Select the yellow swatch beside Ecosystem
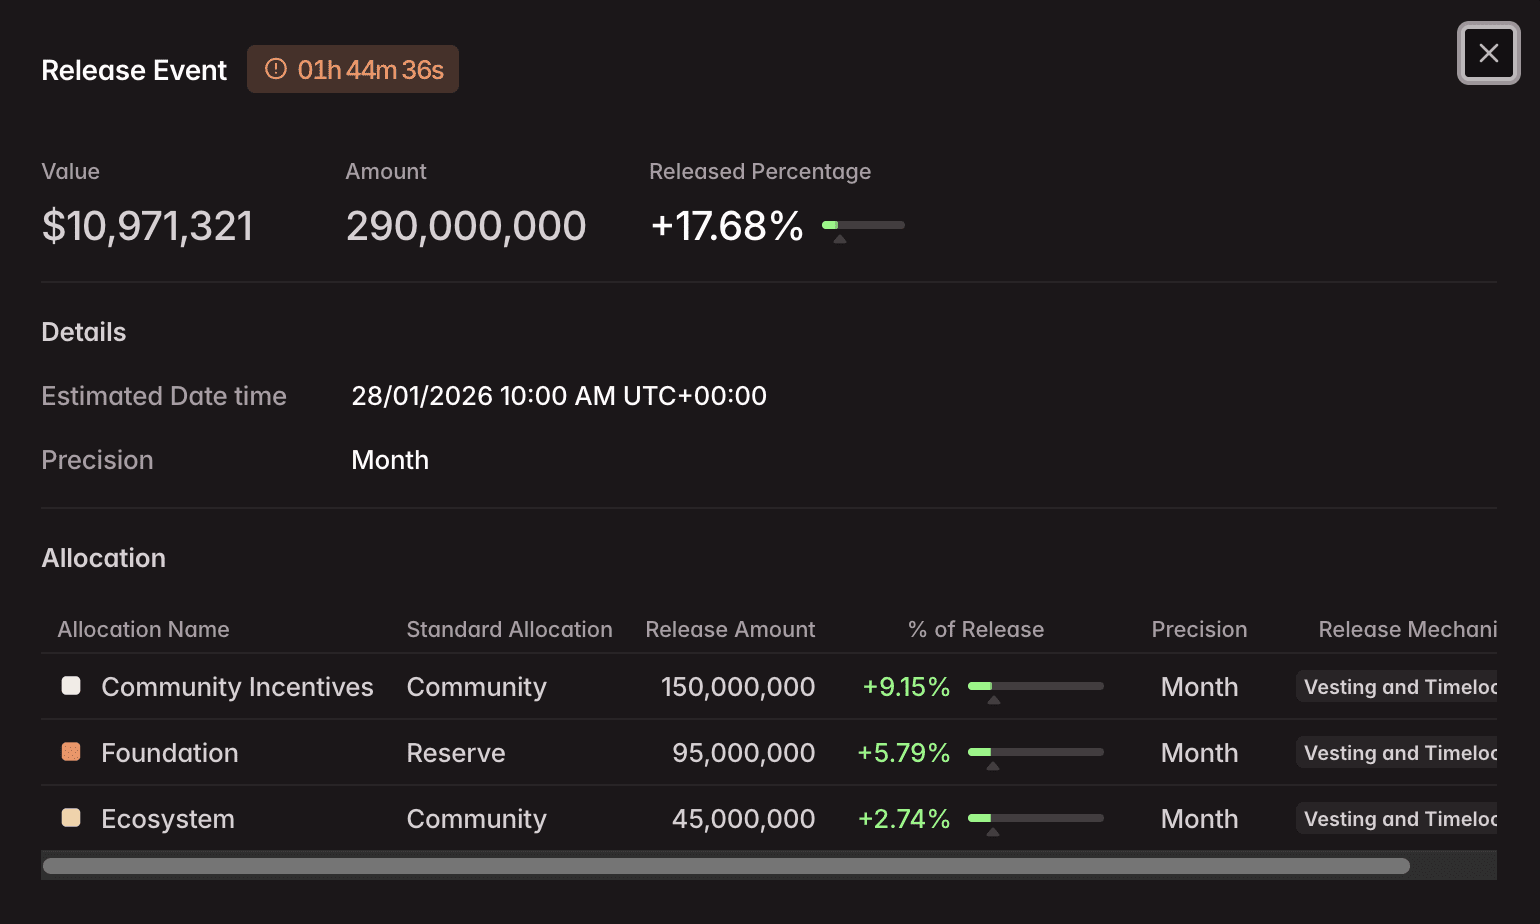 (70, 817)
